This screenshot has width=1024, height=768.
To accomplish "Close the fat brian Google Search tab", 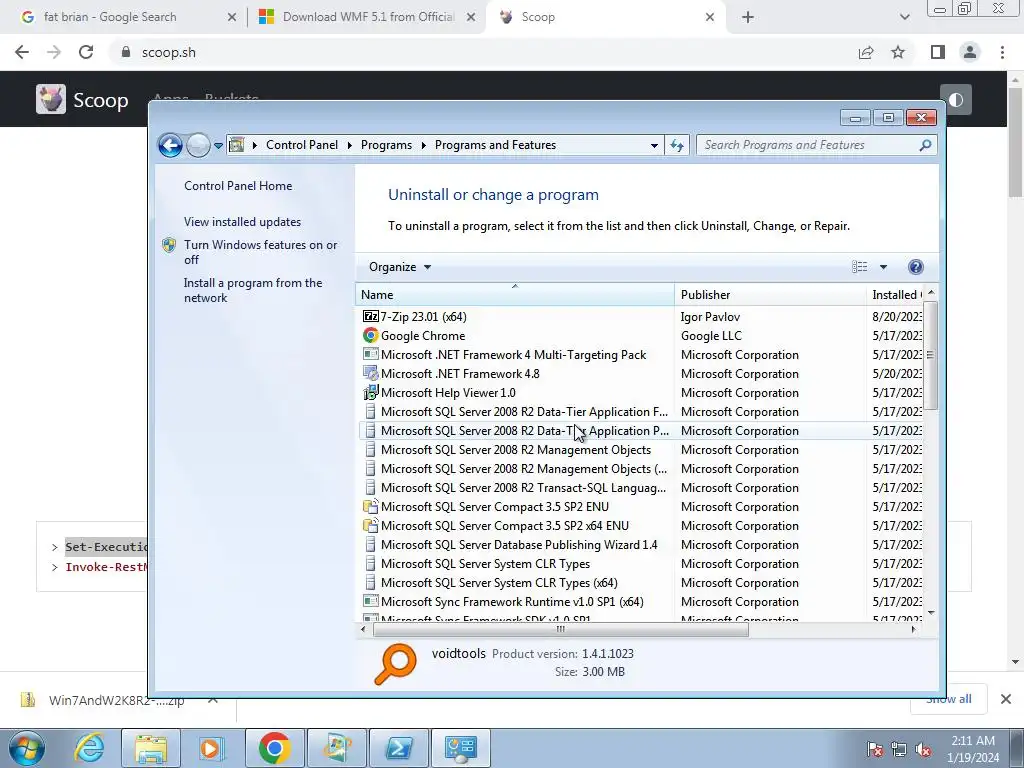I will 232,17.
